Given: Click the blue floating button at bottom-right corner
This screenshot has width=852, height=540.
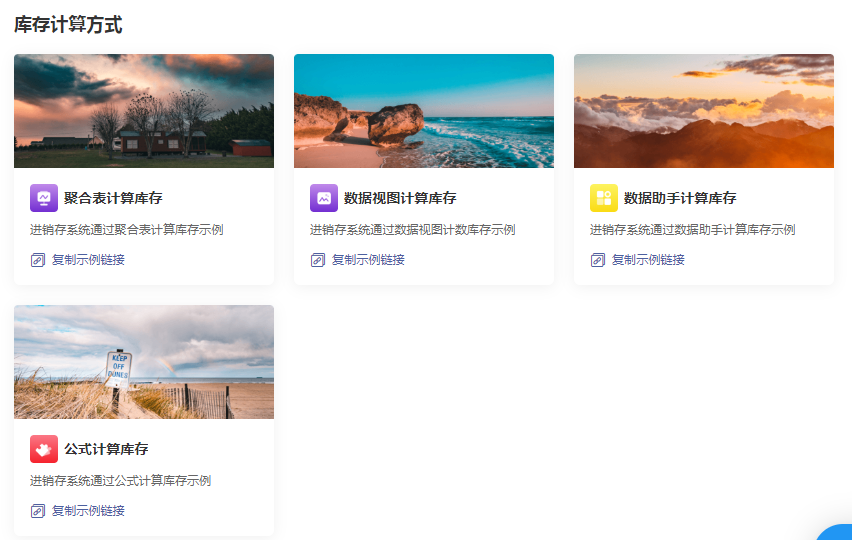Looking at the screenshot, I should click(x=838, y=531).
